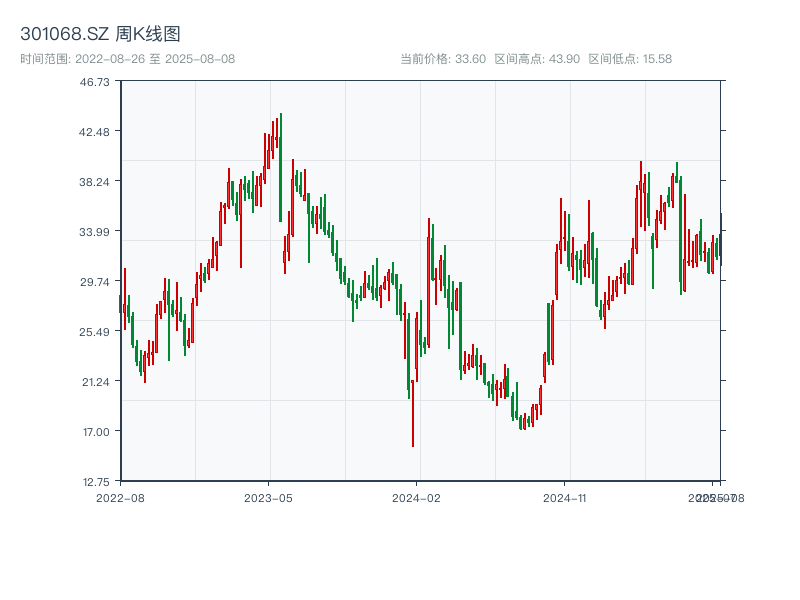The height and width of the screenshot is (600, 800).
Task: Select the 2023-05 date axis label
Action: click(268, 497)
